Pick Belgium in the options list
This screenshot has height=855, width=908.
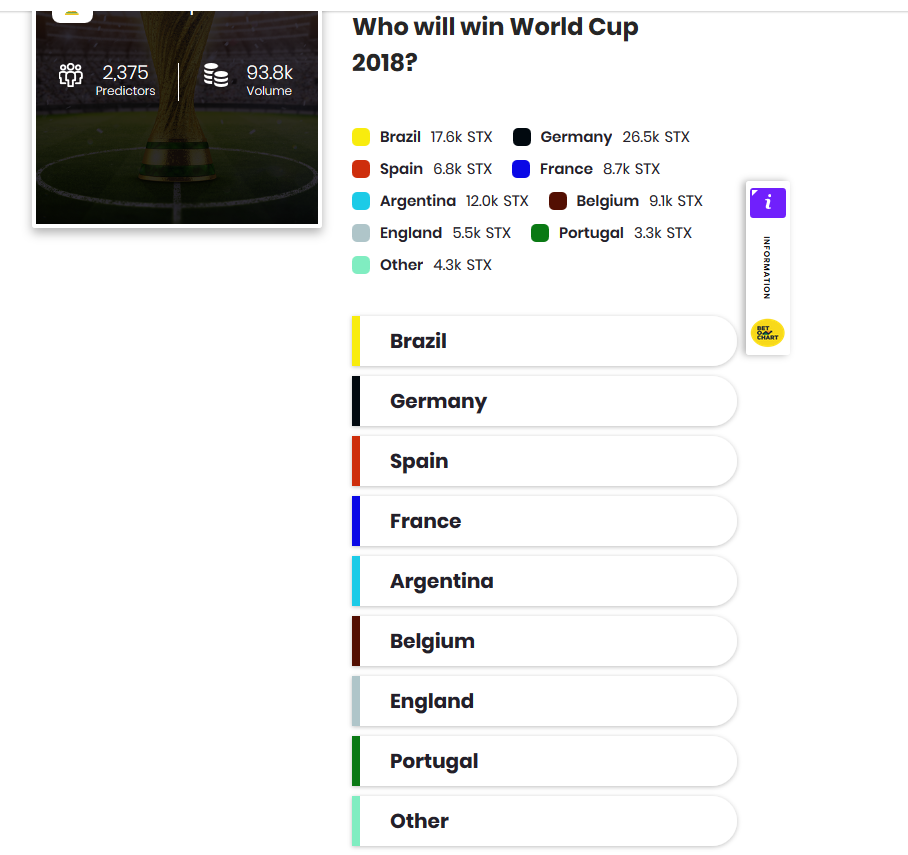(x=545, y=641)
